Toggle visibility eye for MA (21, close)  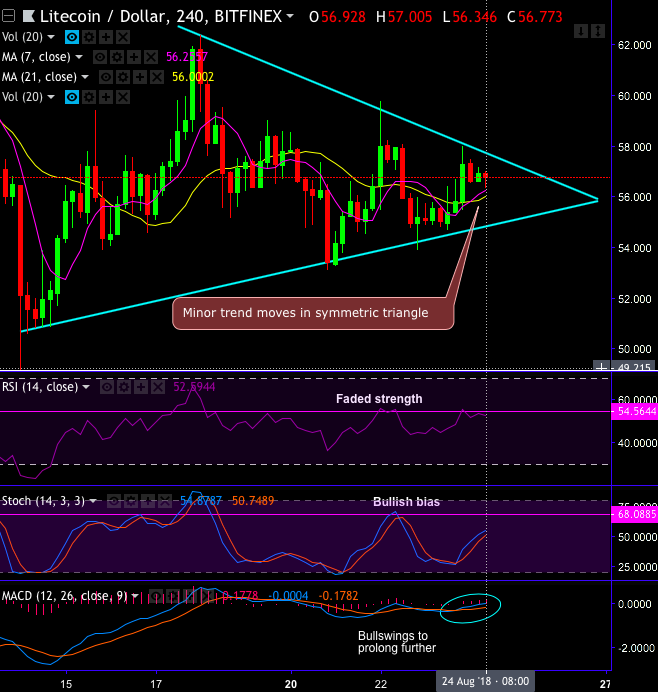tap(105, 77)
